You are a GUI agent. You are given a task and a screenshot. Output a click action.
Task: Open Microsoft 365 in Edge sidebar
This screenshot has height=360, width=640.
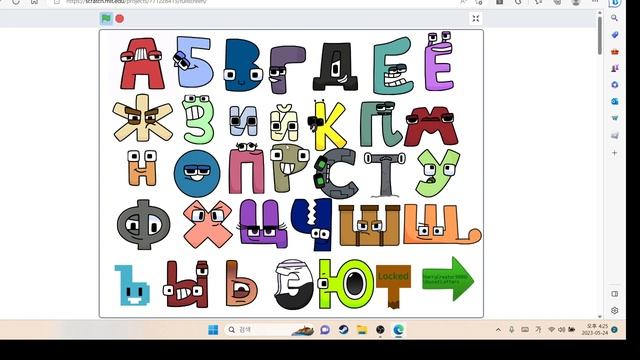coord(615,85)
